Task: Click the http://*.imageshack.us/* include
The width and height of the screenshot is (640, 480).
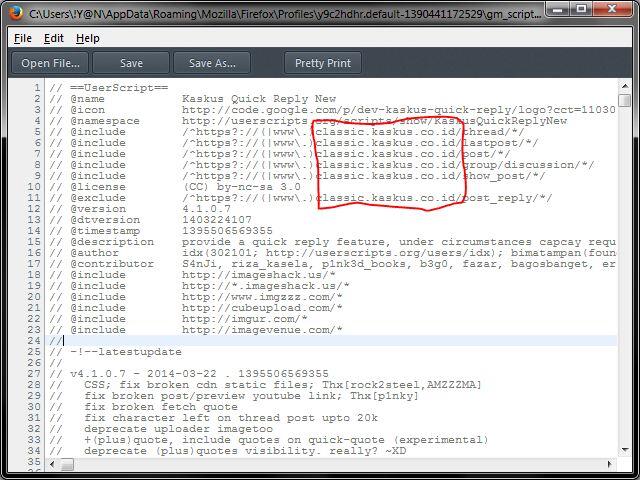Action: [266, 286]
